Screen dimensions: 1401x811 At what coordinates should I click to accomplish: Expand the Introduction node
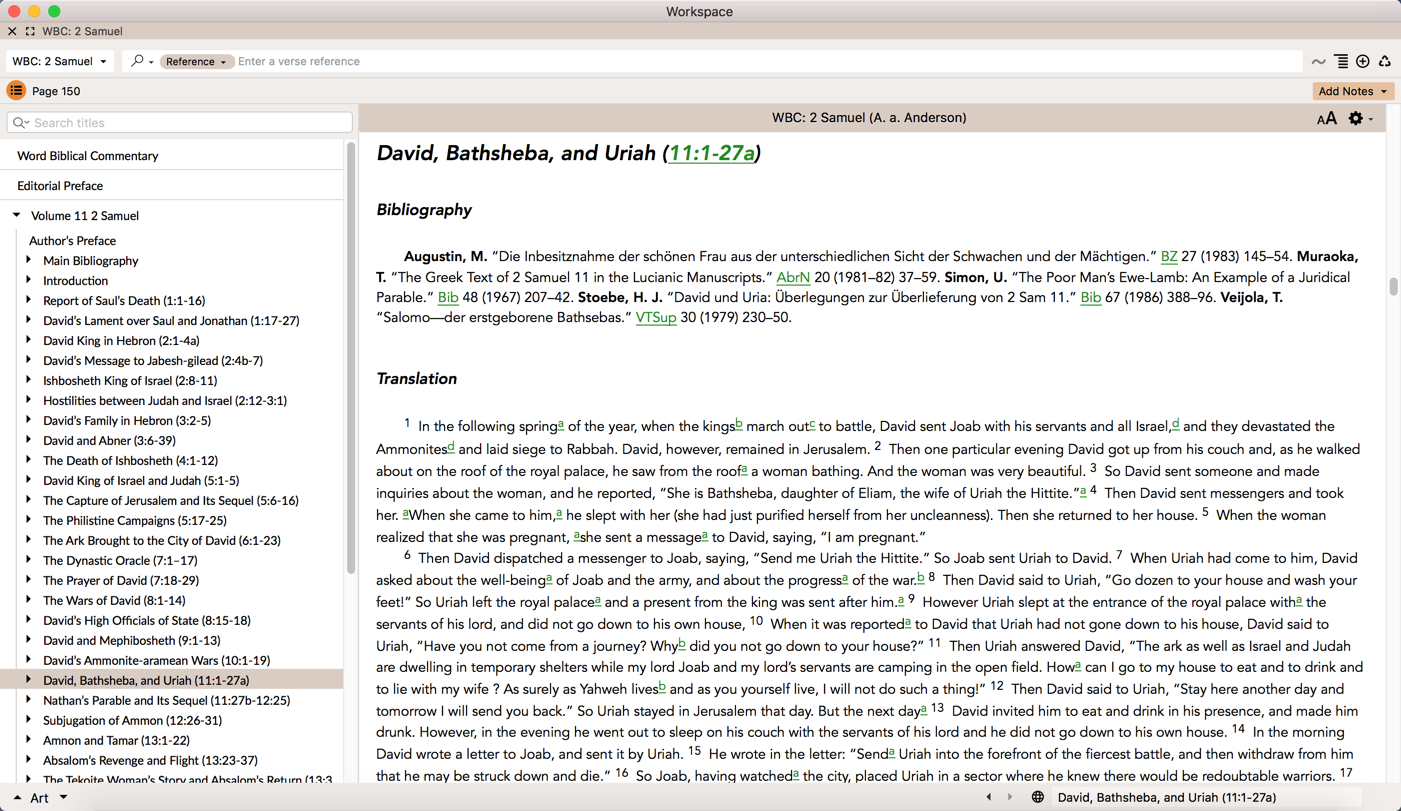(x=29, y=280)
